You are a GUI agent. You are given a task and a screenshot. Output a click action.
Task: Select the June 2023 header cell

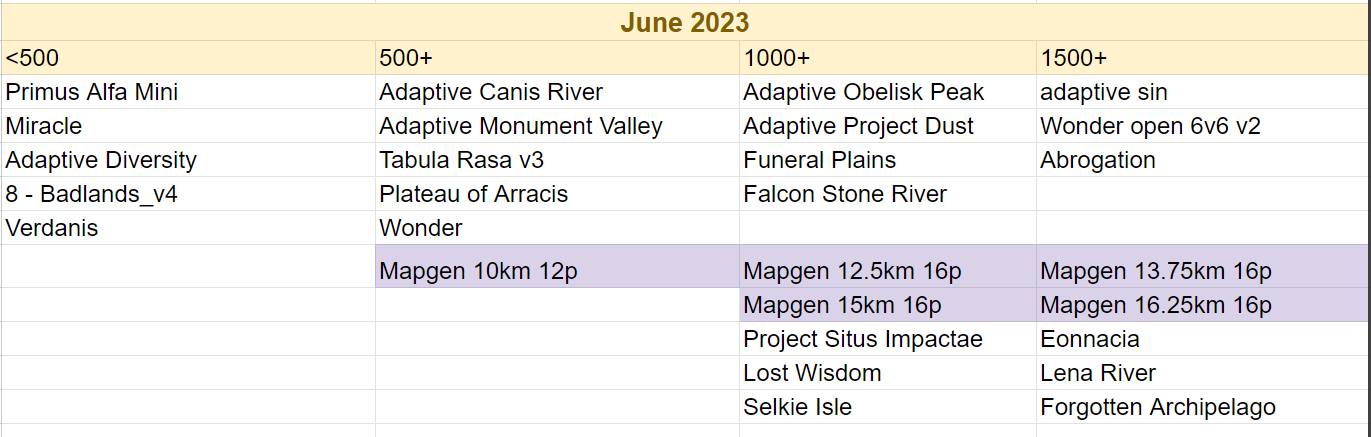point(685,22)
